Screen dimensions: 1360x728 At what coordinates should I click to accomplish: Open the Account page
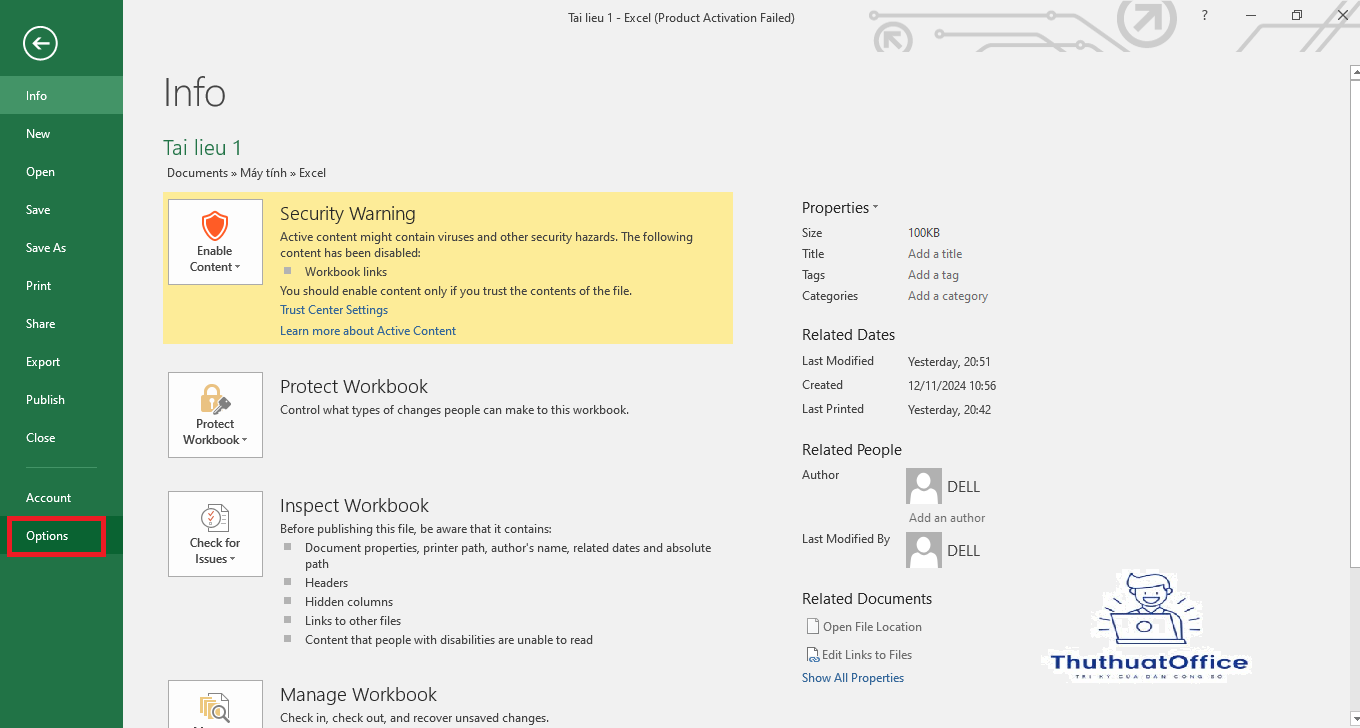[x=61, y=498]
